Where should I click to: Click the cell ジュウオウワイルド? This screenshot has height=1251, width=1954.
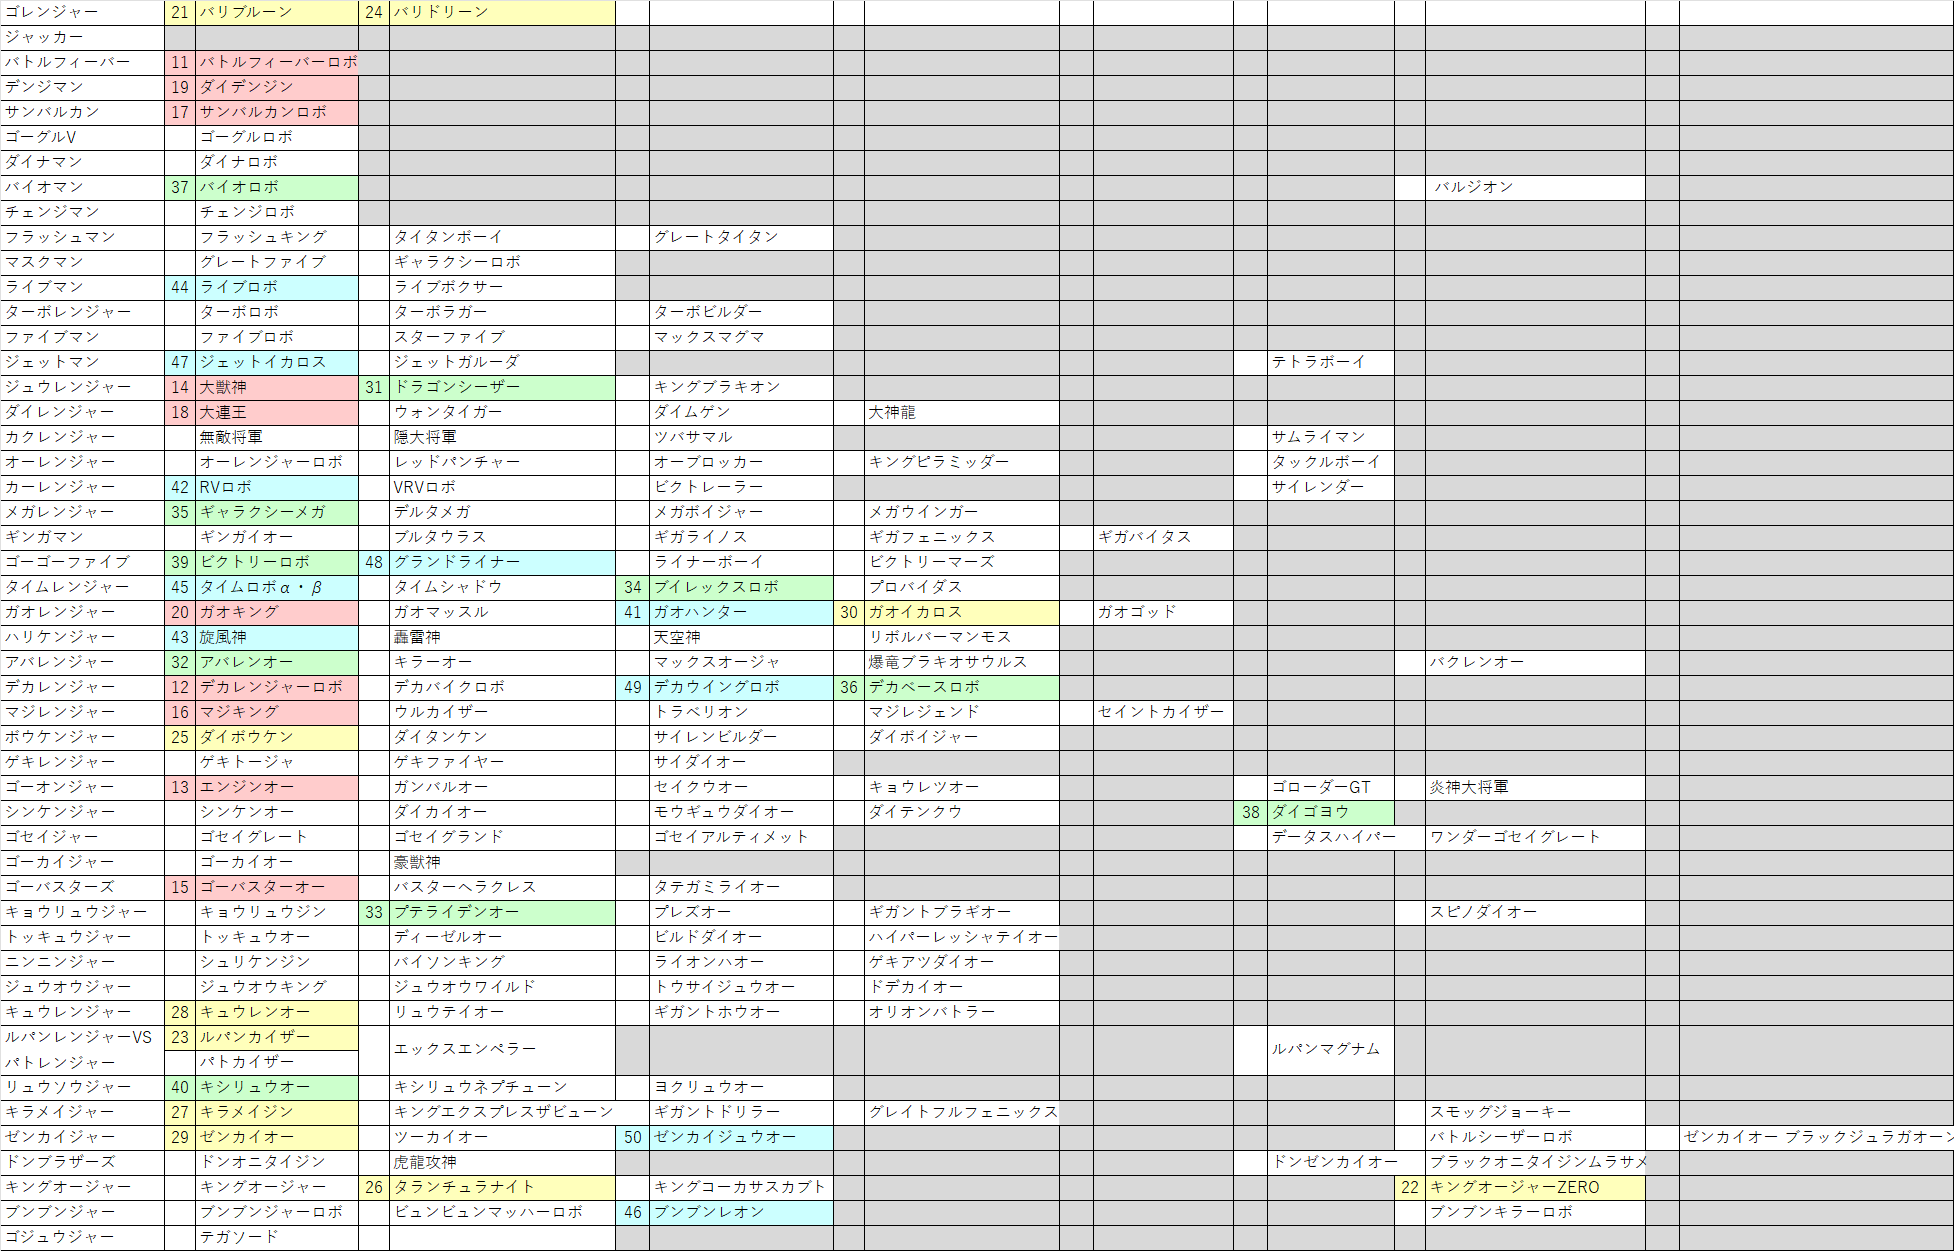click(502, 987)
